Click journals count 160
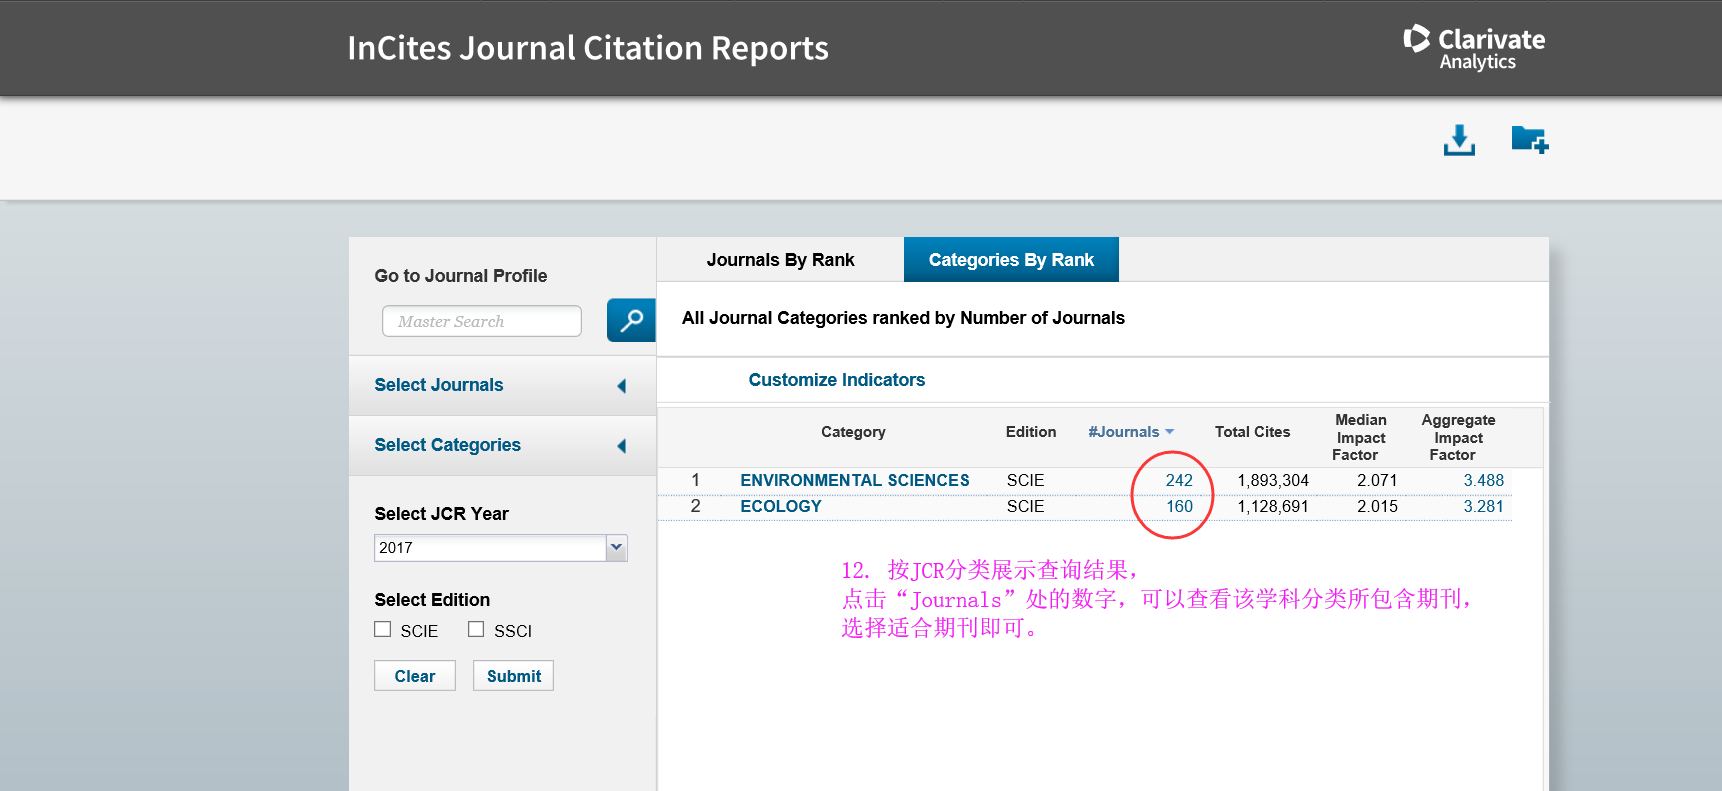Screen dimensions: 1722x791 coord(1179,506)
